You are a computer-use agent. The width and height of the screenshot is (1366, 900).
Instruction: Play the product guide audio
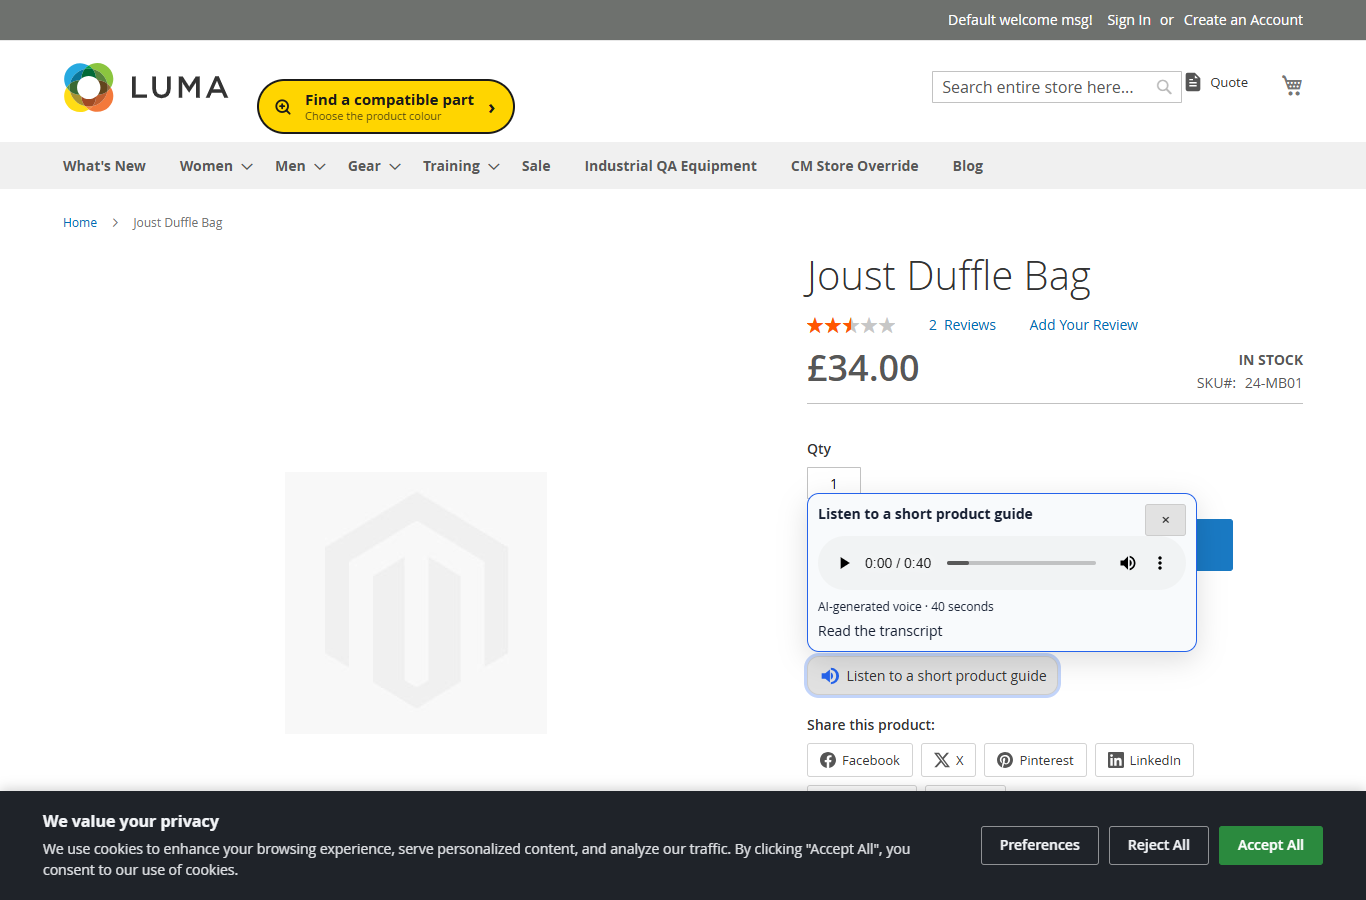(x=844, y=563)
